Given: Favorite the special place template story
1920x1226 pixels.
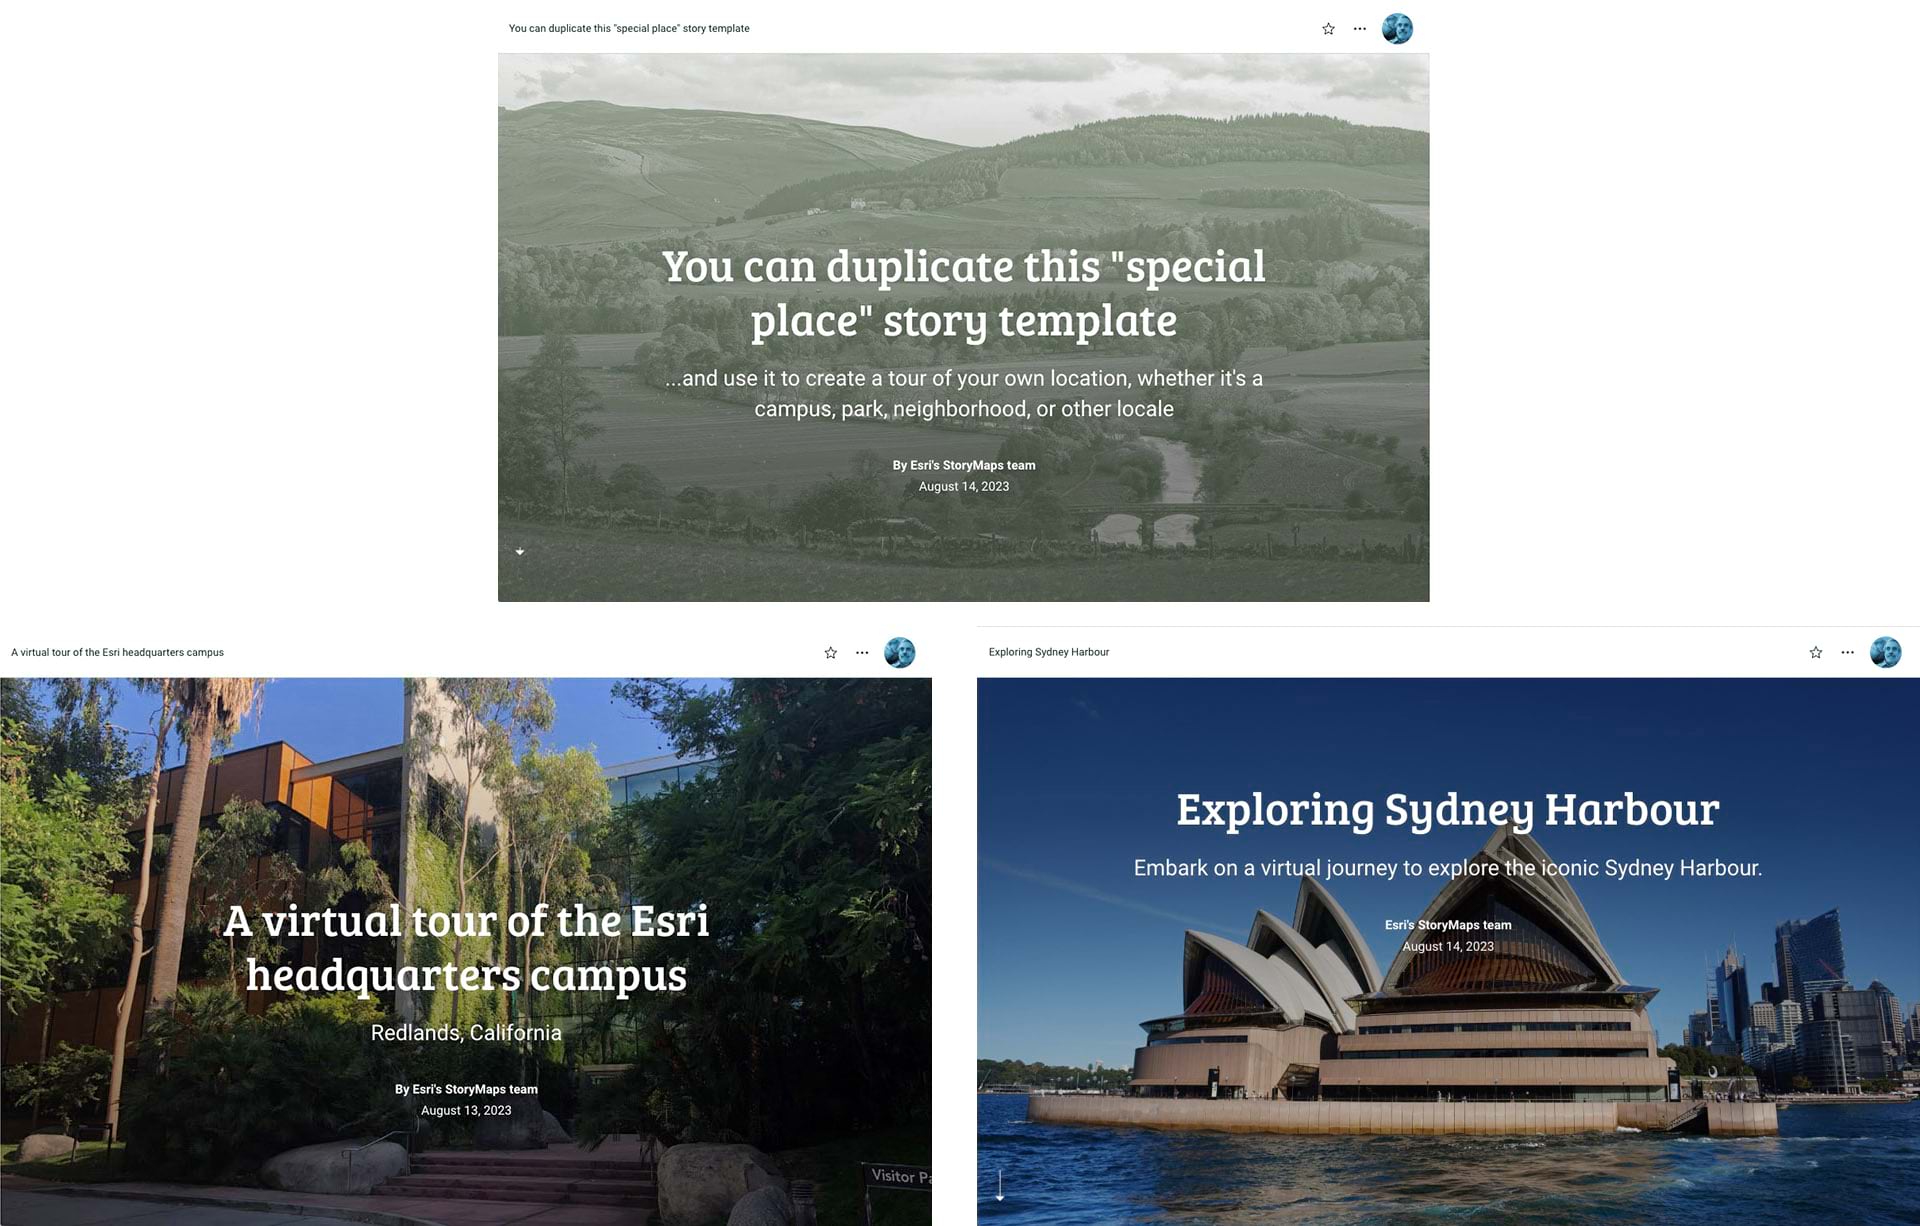Looking at the screenshot, I should pos(1328,29).
